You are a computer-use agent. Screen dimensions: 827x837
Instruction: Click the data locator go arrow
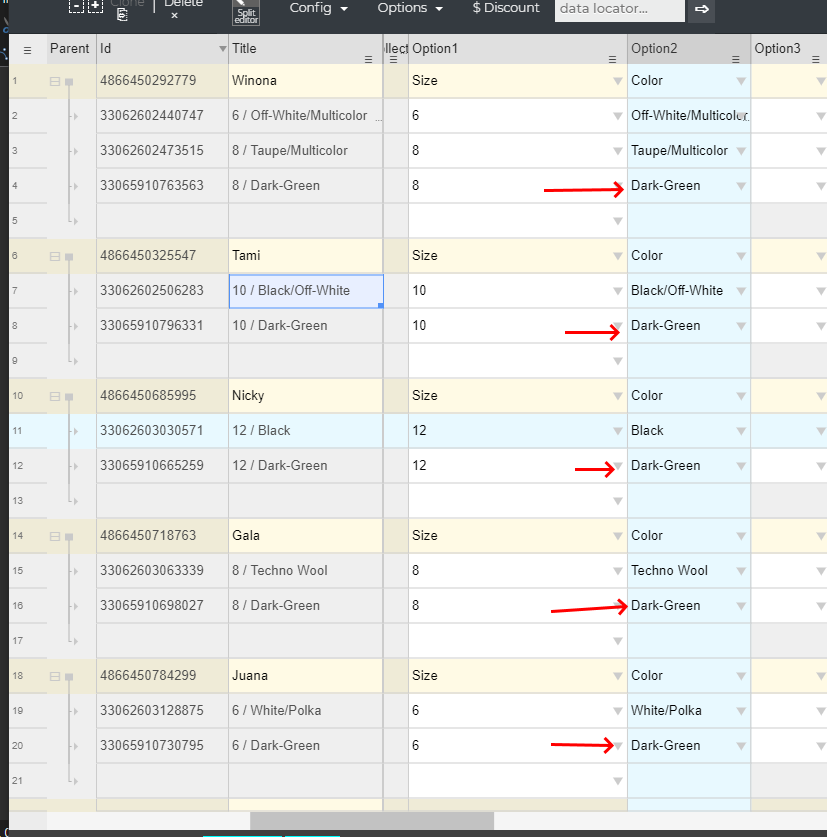click(x=702, y=9)
